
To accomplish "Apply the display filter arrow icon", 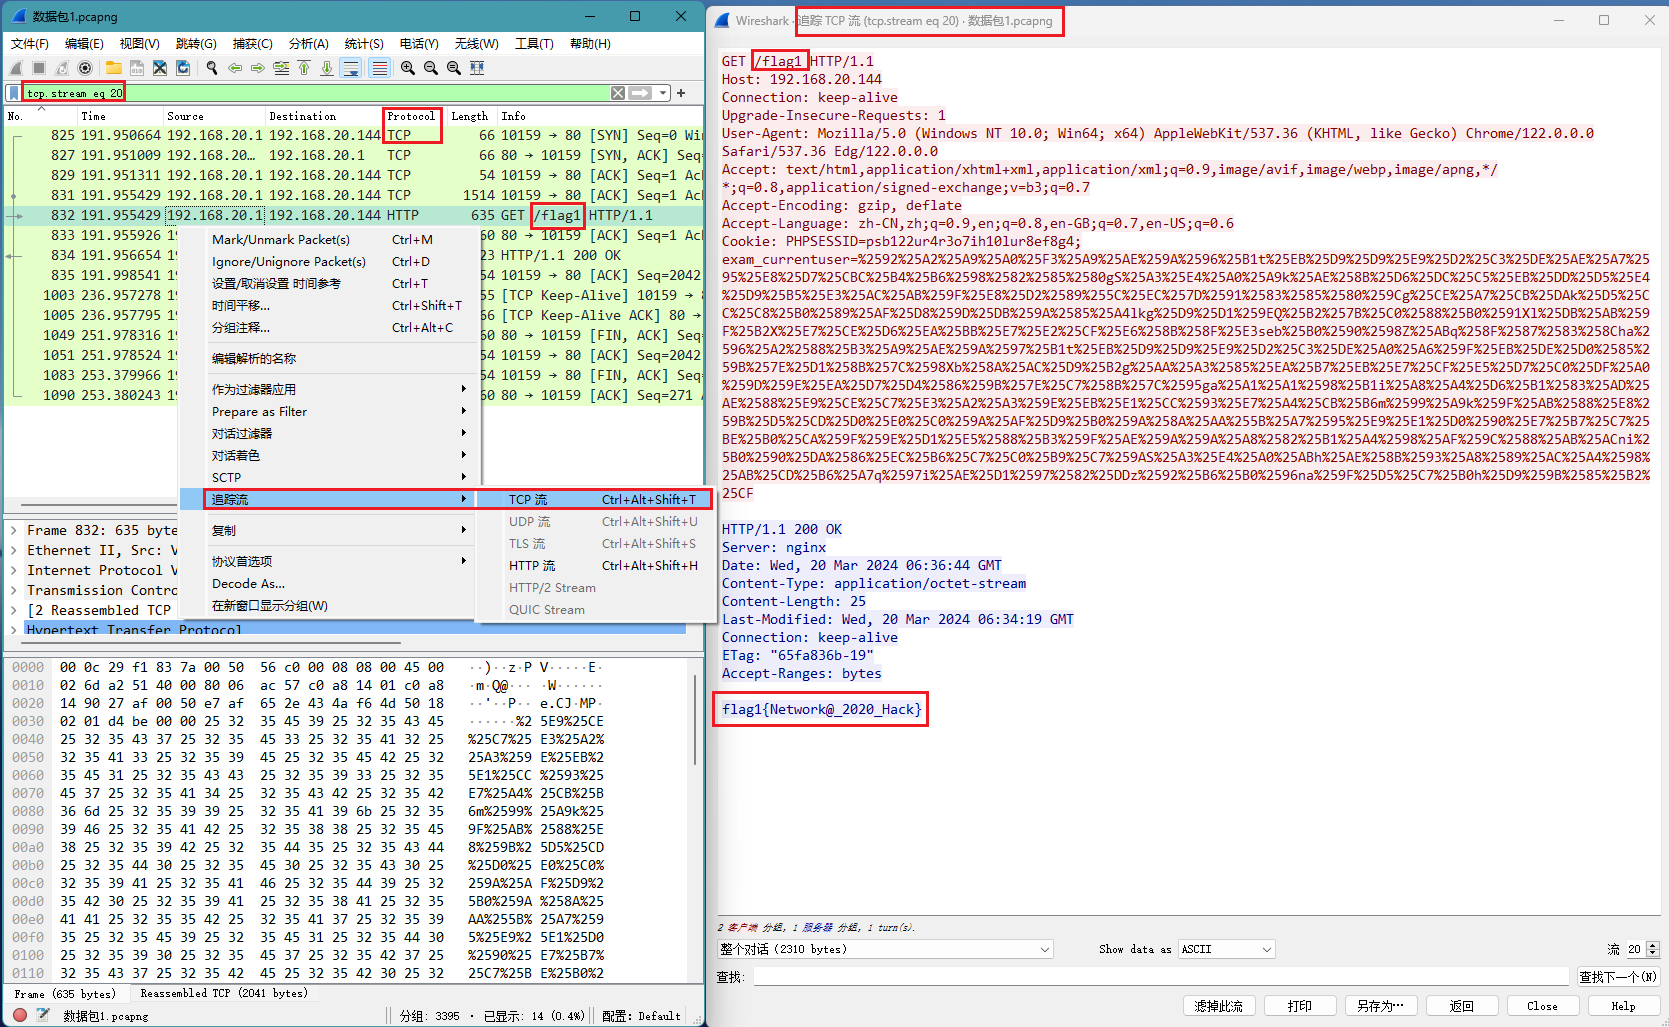I will 640,93.
